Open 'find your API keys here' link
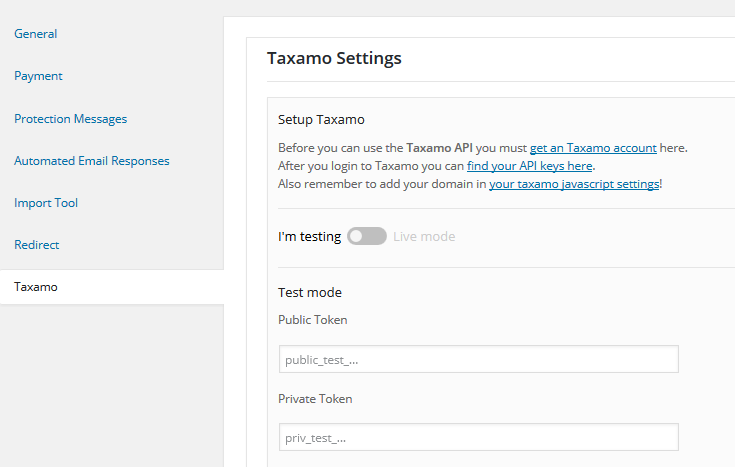This screenshot has height=467, width=735. (530, 166)
